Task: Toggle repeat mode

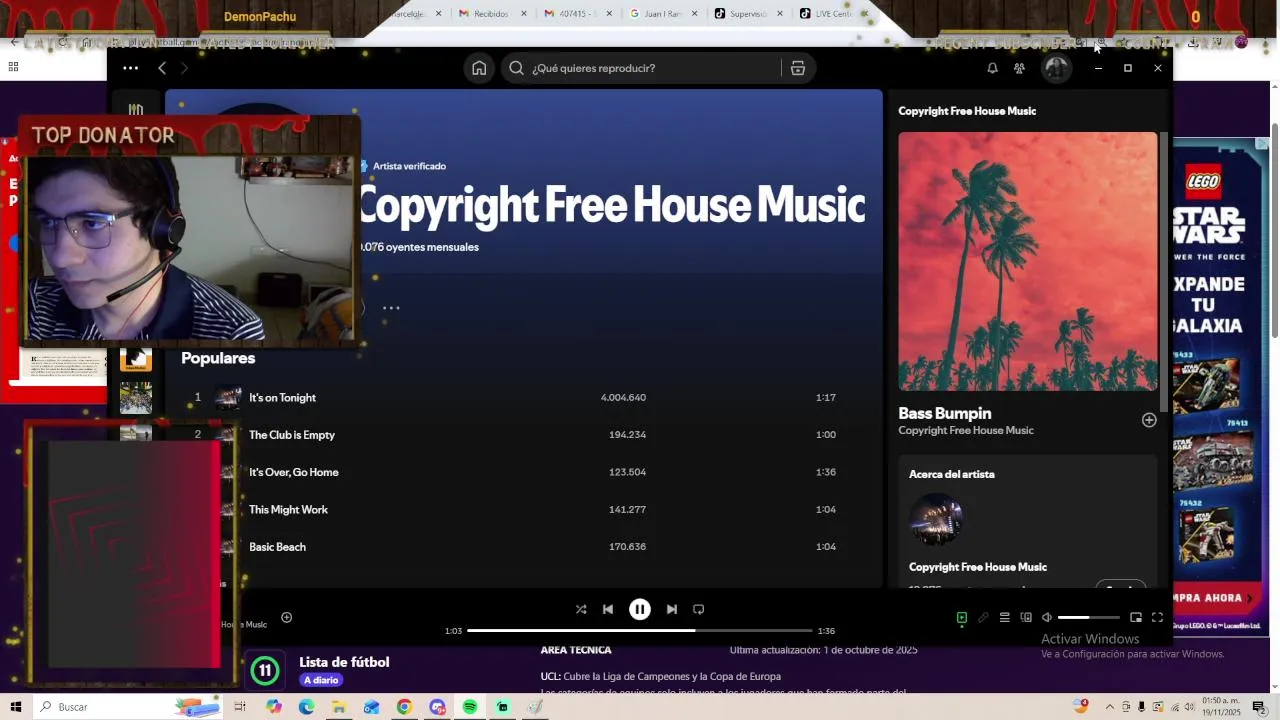Action: [699, 609]
